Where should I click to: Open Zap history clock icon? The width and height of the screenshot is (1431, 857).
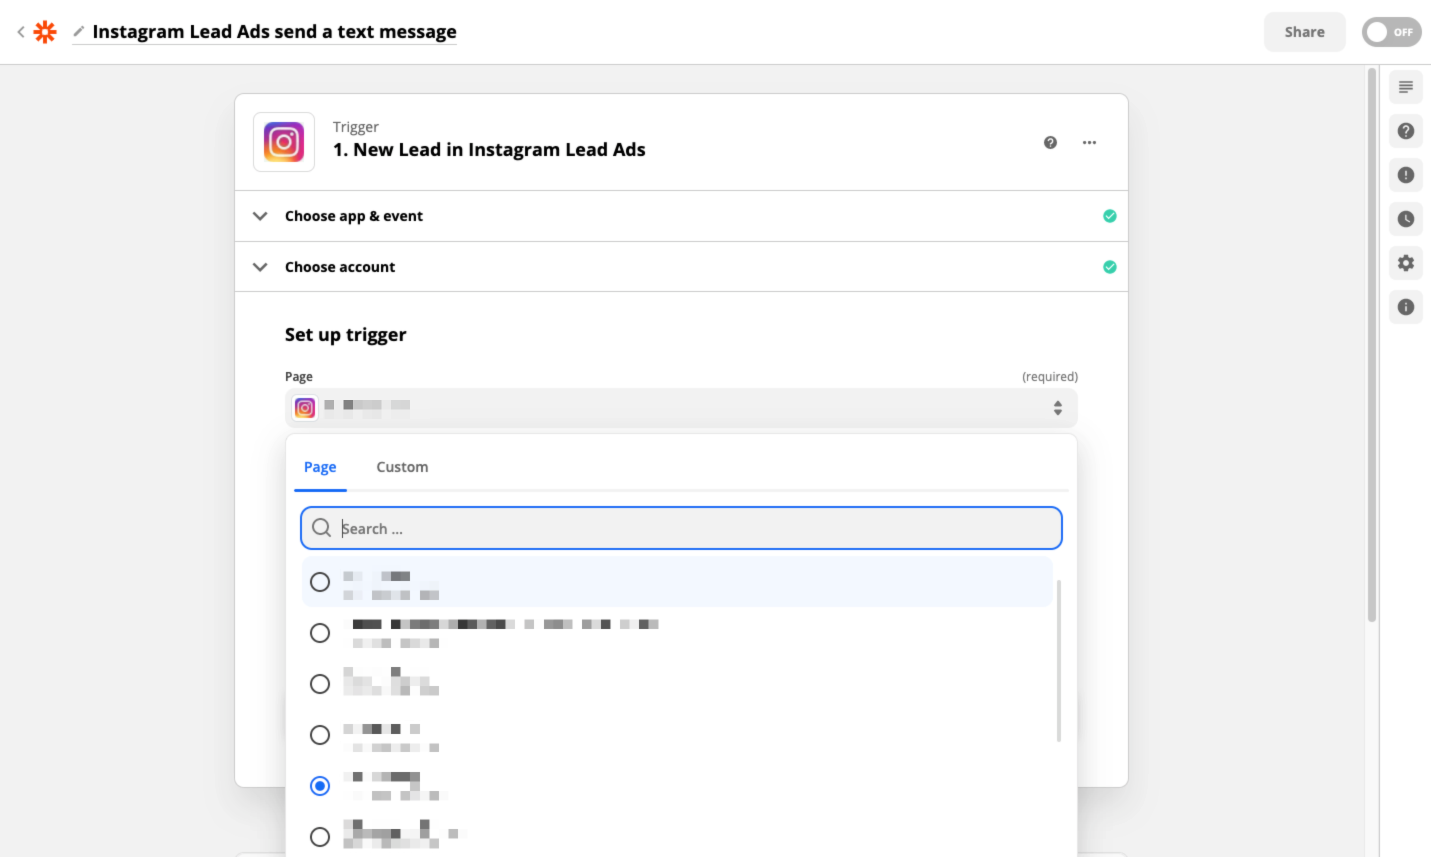(x=1405, y=219)
